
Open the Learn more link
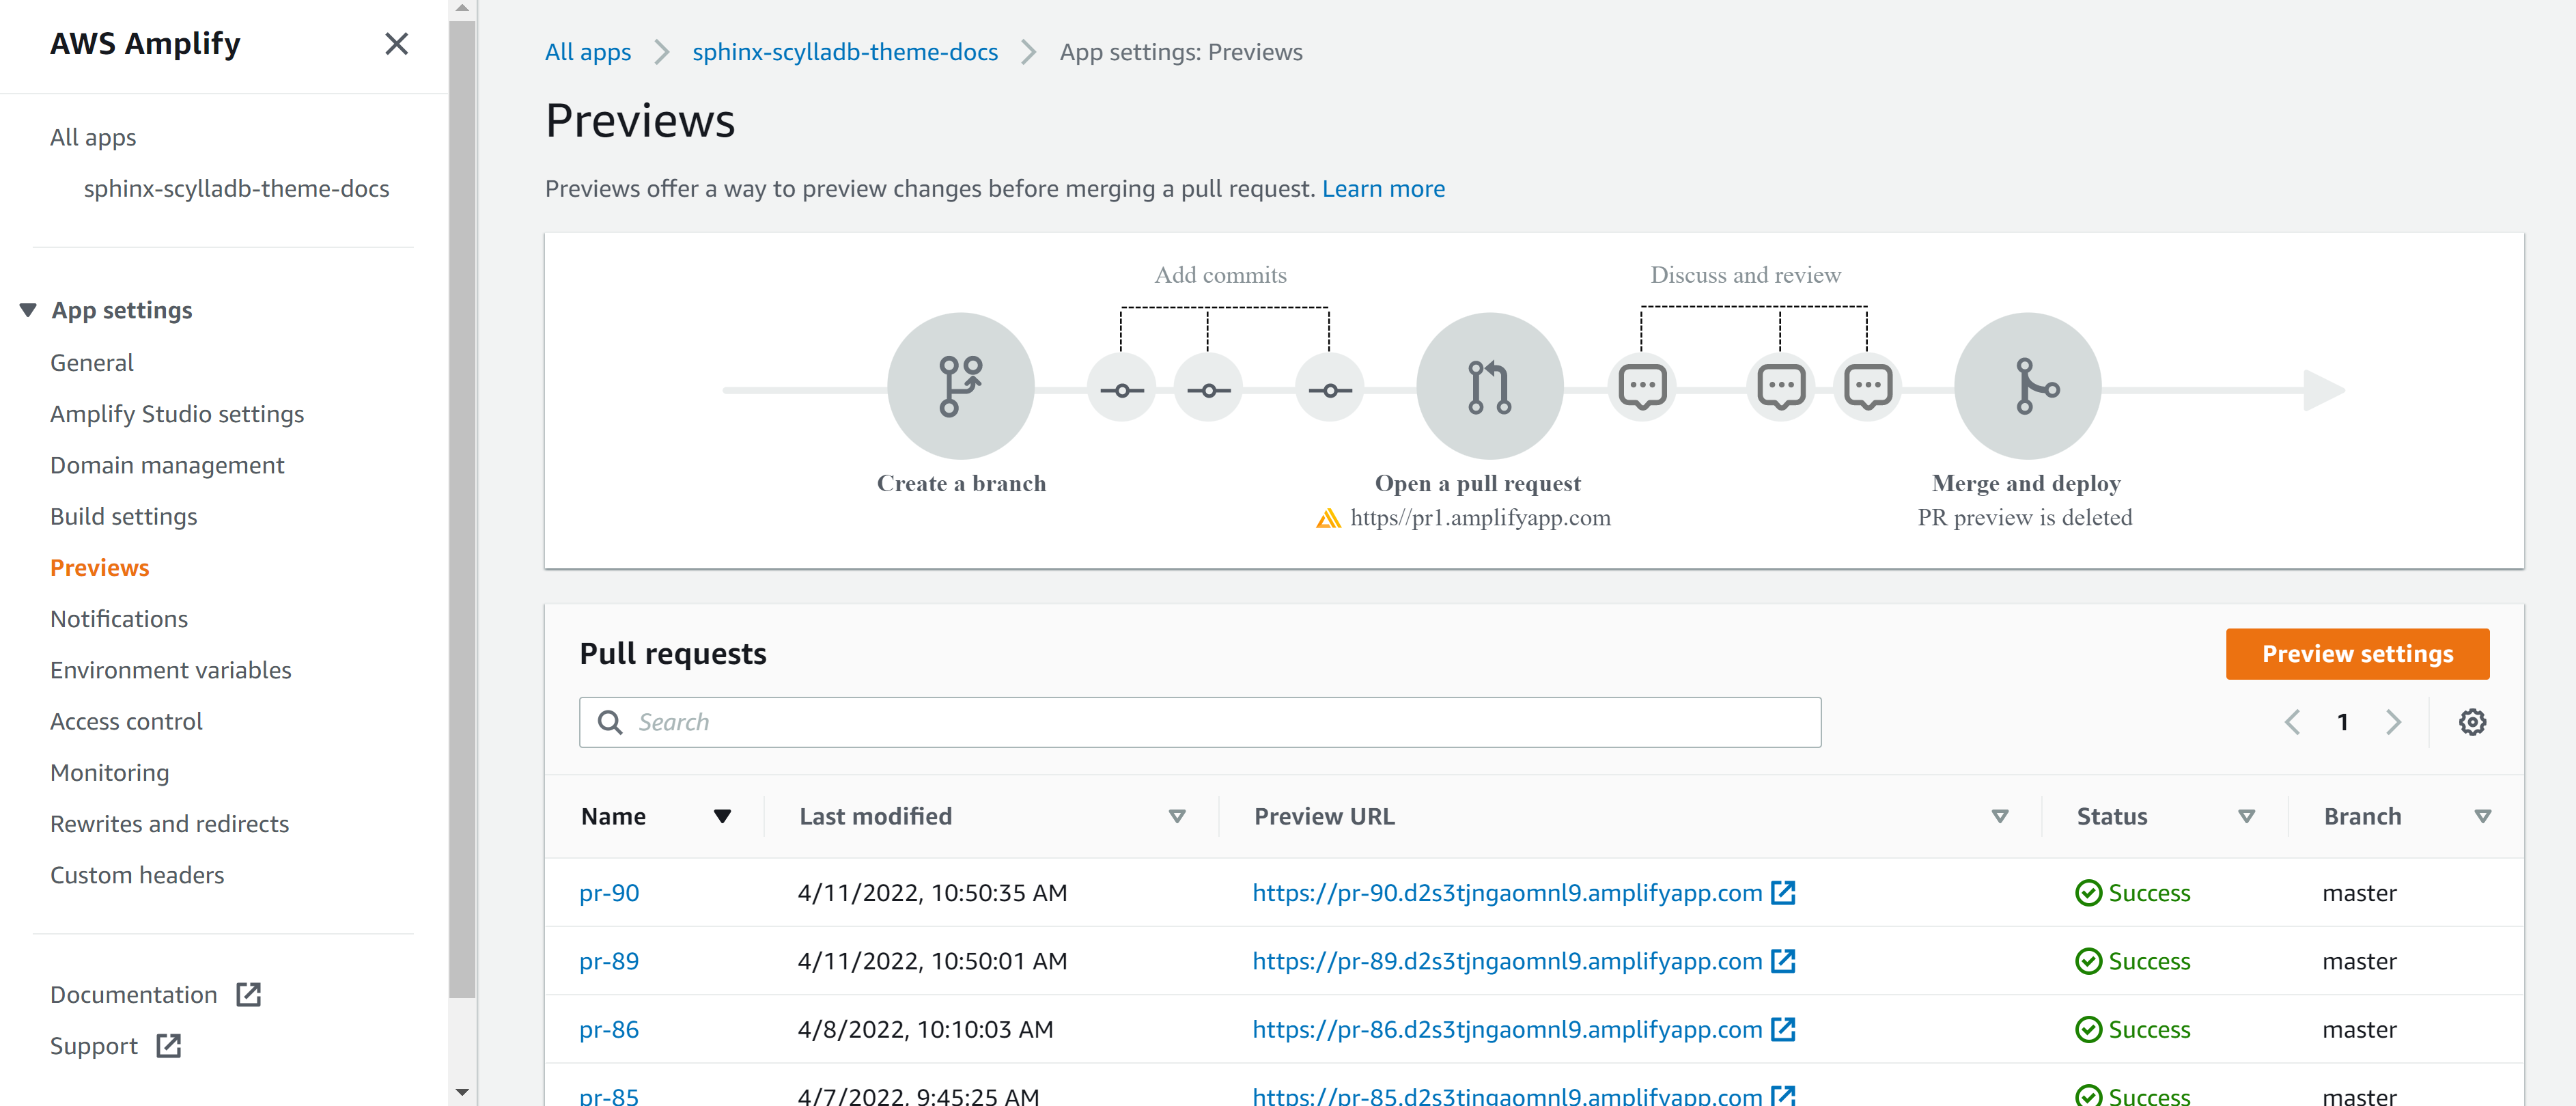click(x=1383, y=189)
